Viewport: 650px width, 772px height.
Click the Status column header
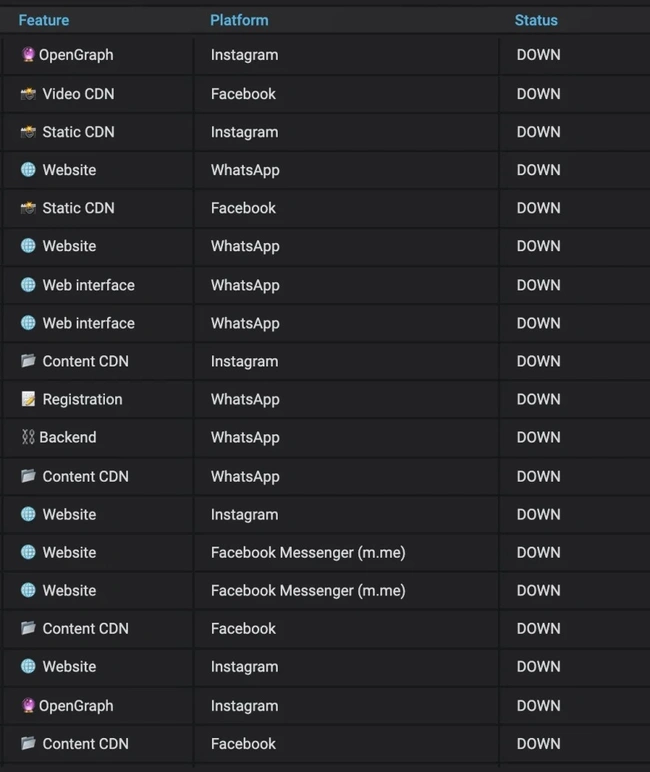coord(536,20)
